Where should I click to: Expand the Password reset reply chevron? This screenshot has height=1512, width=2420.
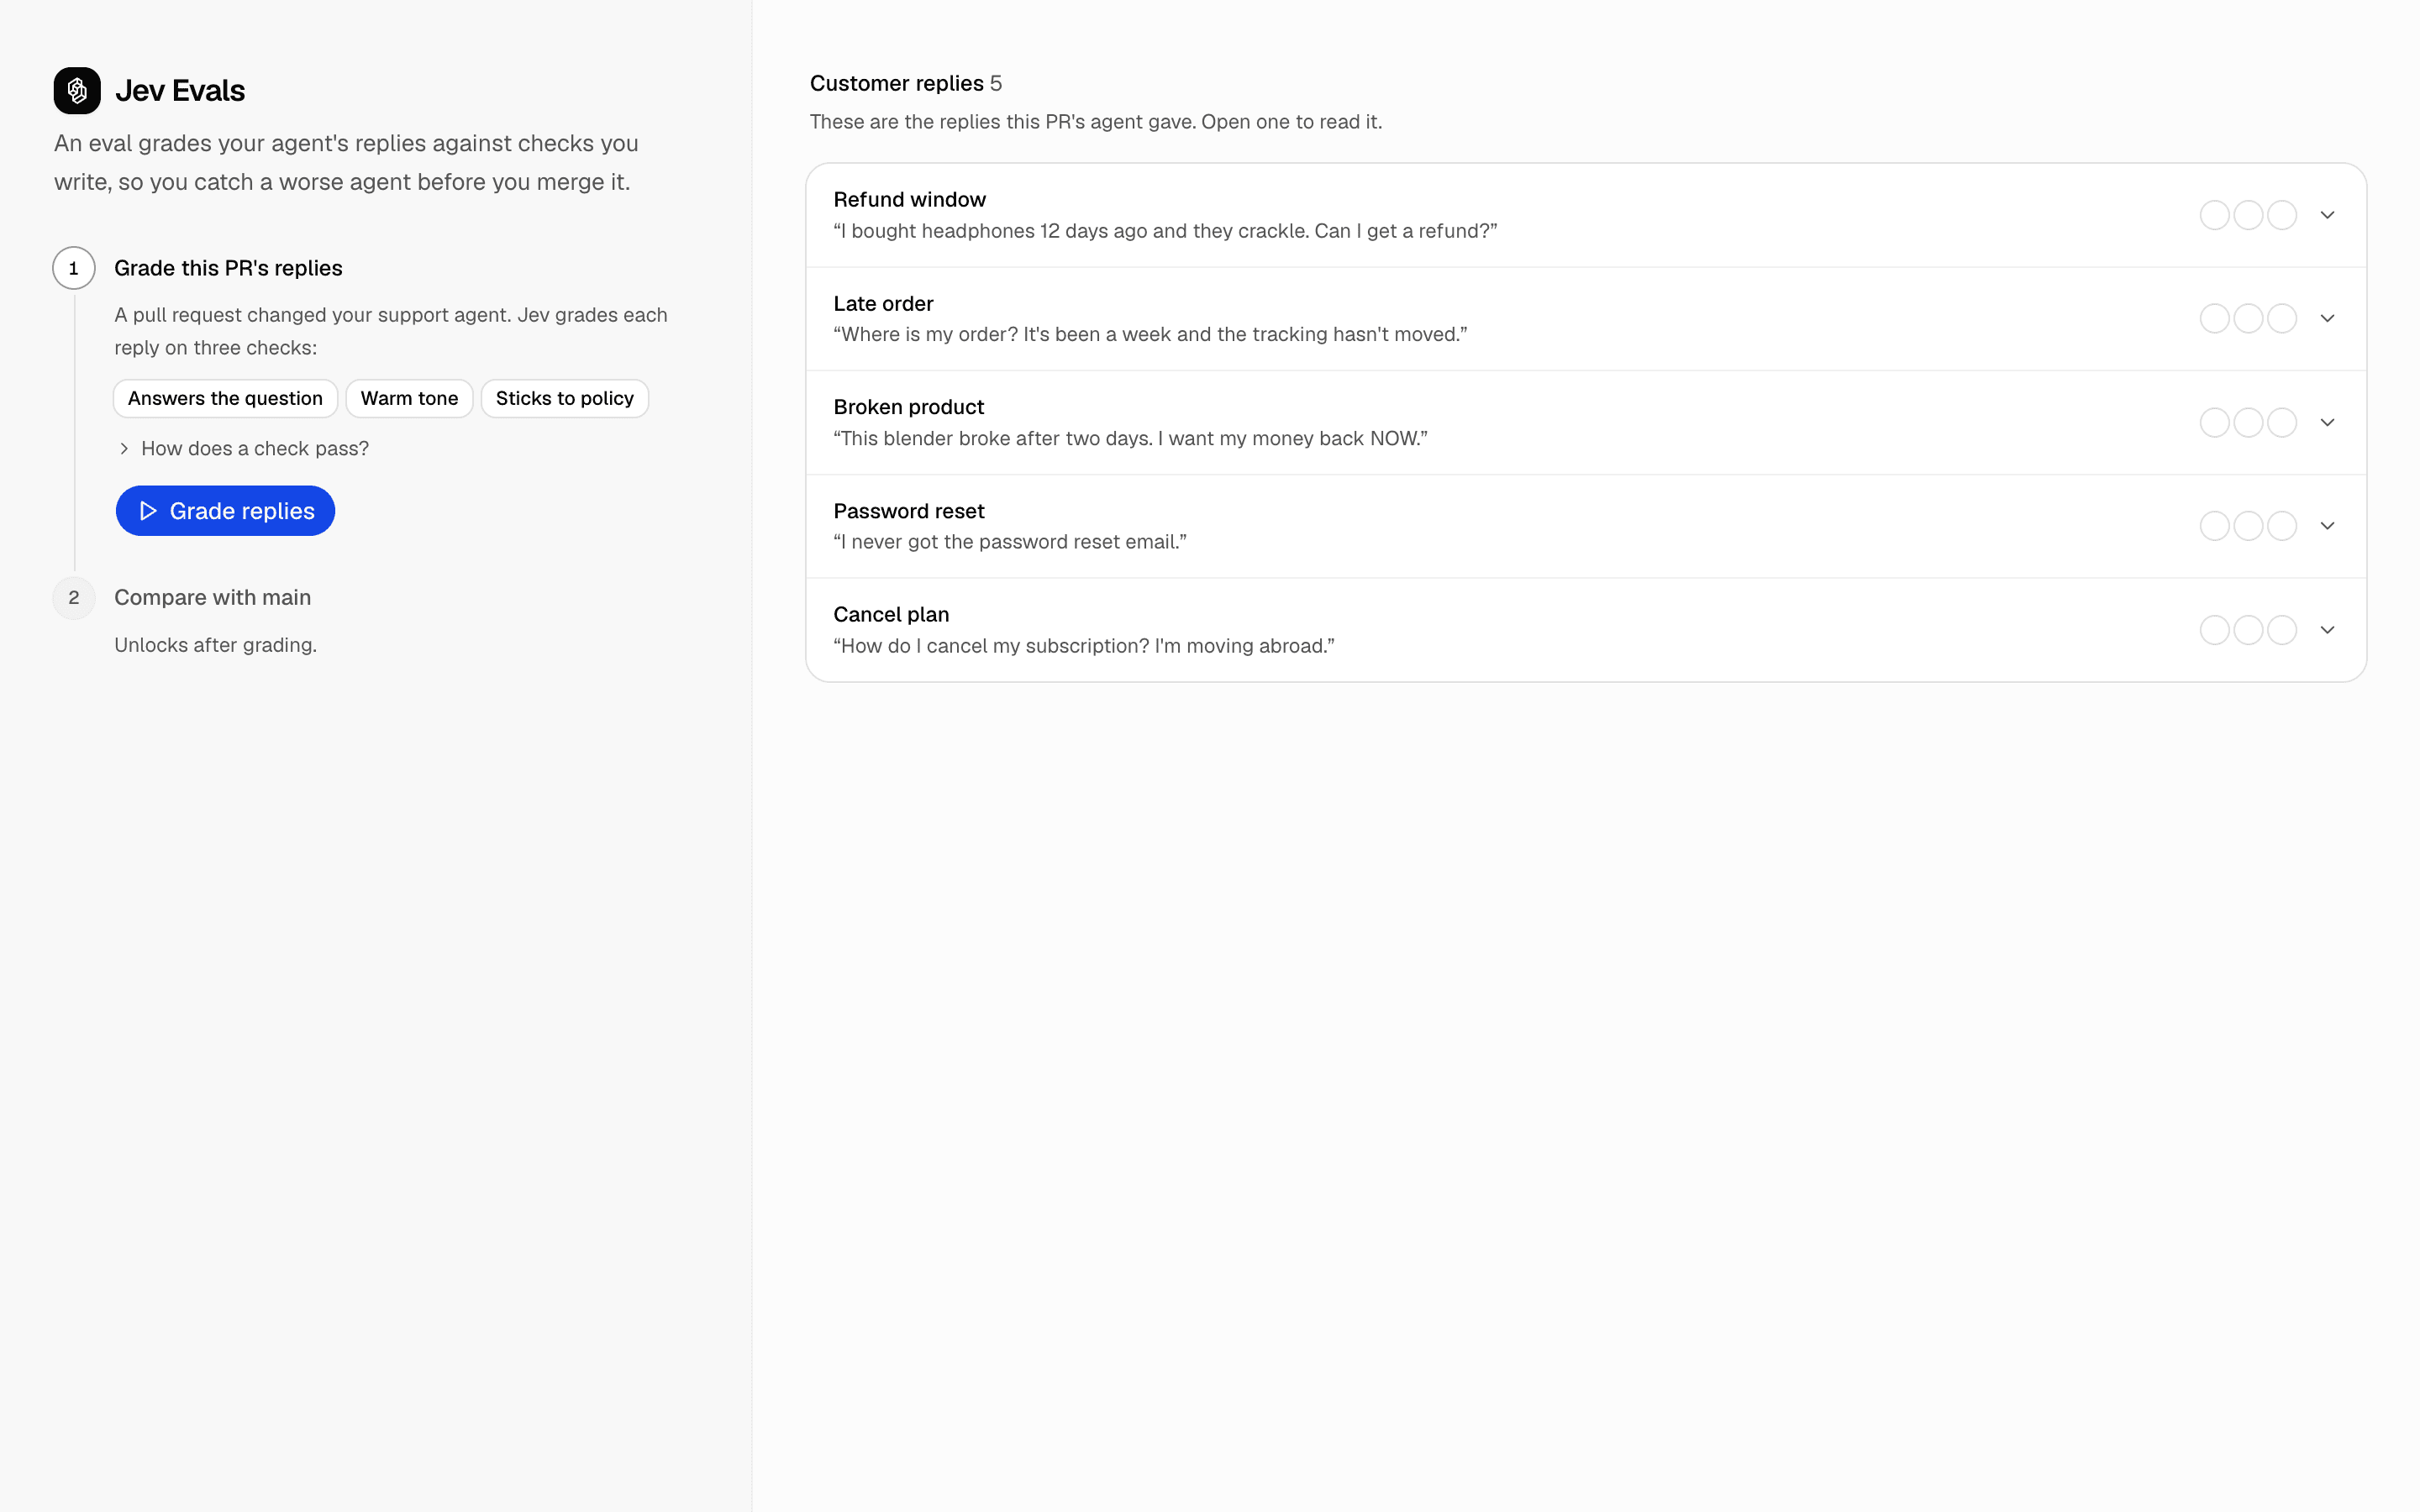2327,526
